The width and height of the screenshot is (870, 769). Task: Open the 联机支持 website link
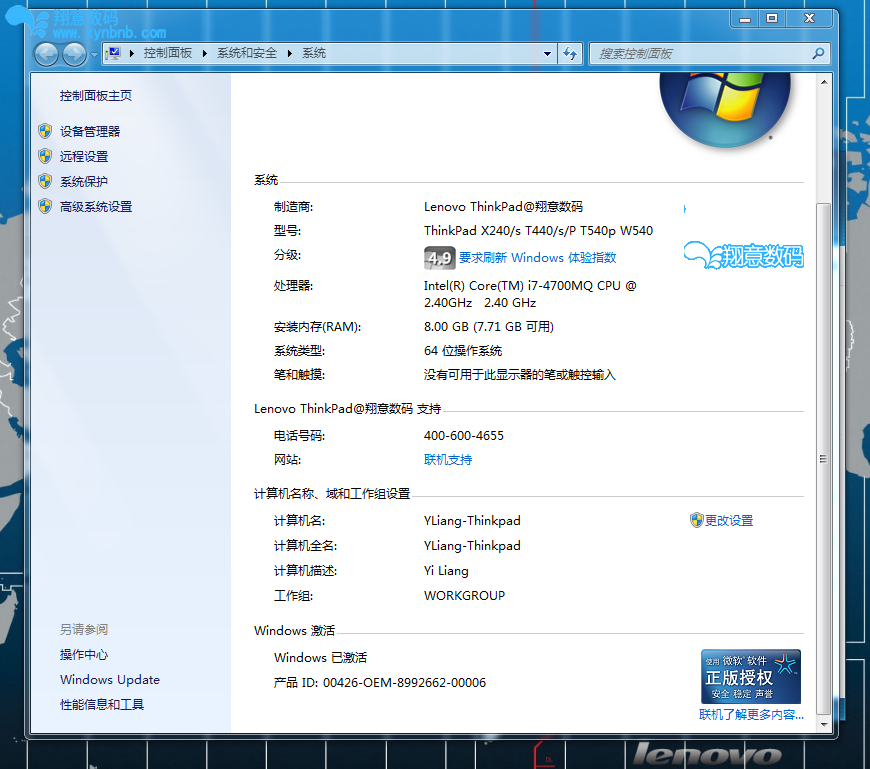coord(448,459)
